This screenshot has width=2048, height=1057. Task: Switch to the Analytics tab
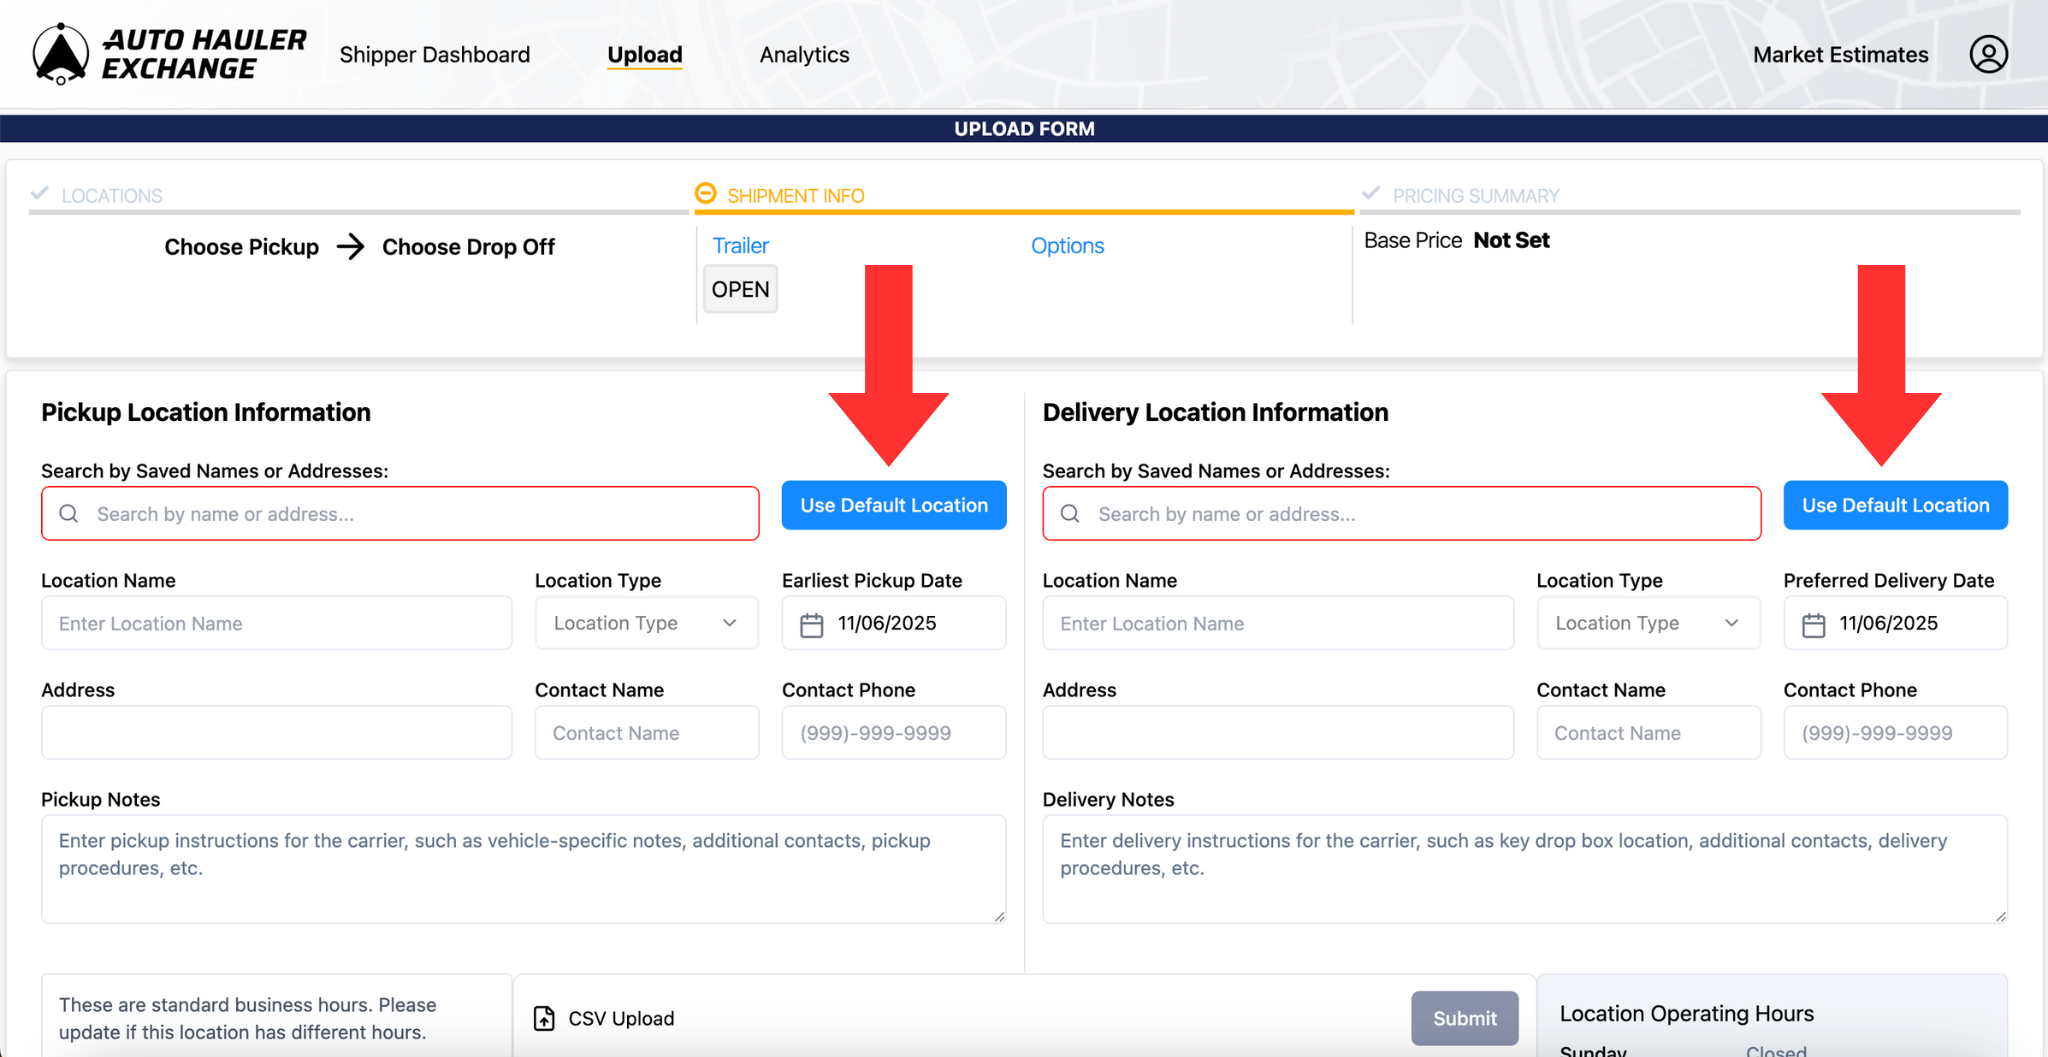coord(804,54)
